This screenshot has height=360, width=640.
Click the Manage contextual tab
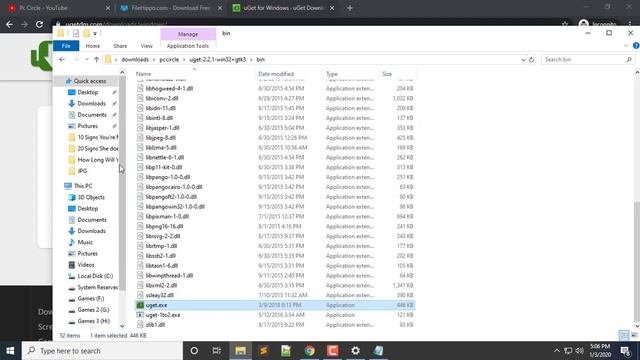coord(188,34)
